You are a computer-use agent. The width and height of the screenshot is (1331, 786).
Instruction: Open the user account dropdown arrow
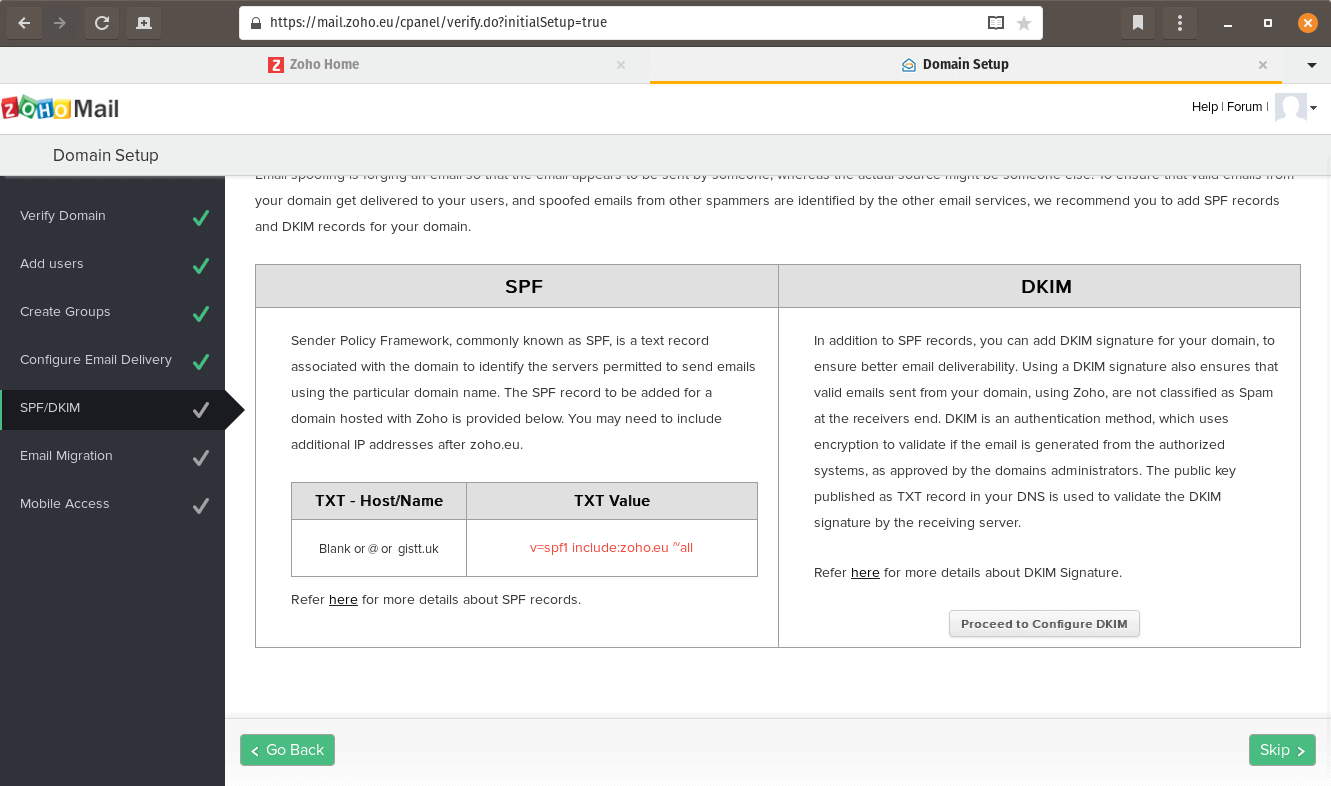(x=1314, y=107)
